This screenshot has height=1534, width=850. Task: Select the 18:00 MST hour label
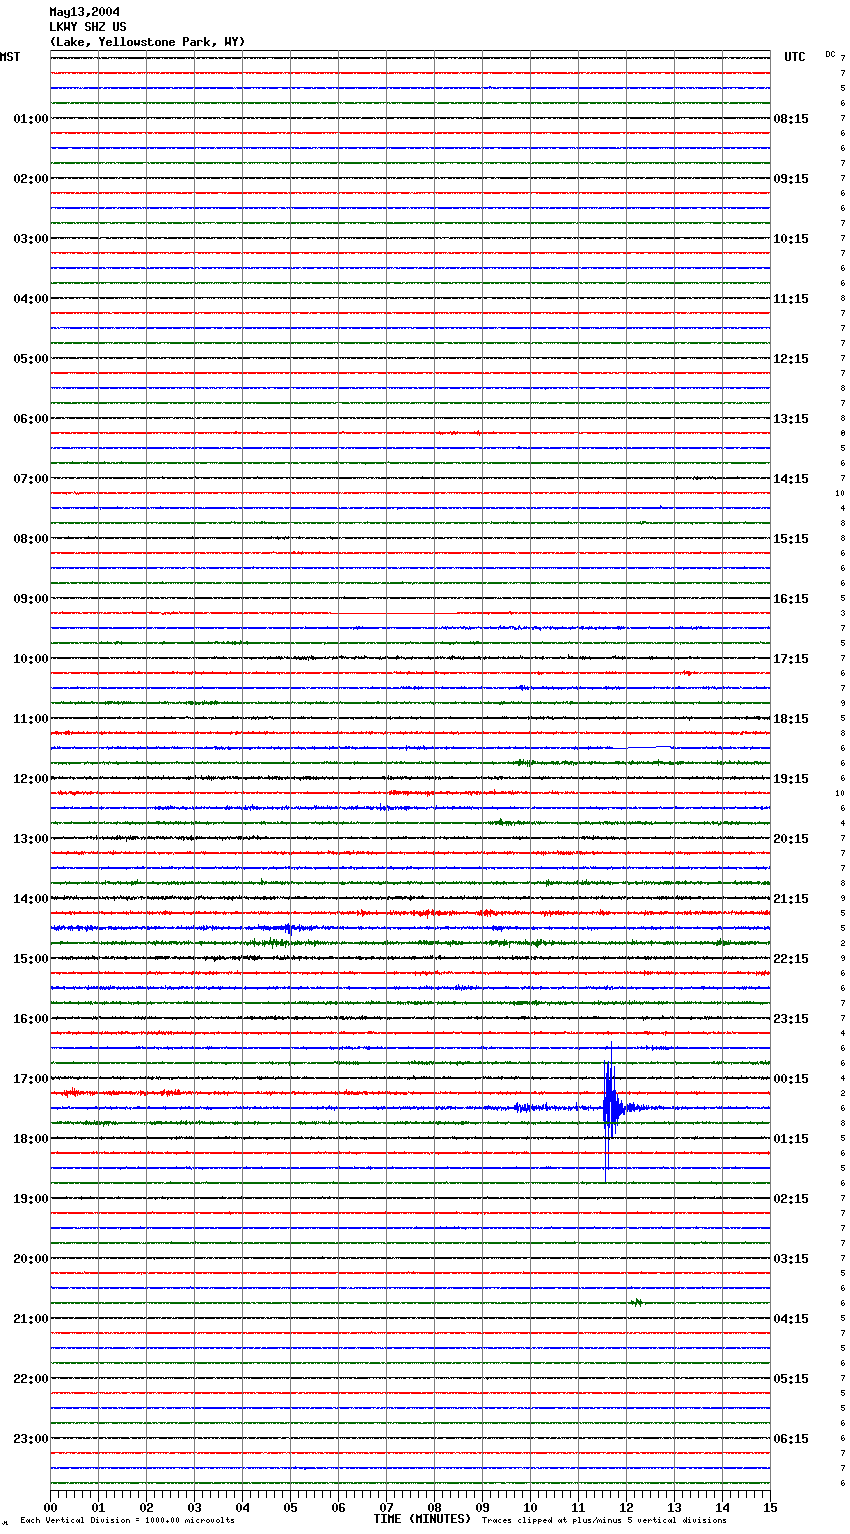(31, 1139)
